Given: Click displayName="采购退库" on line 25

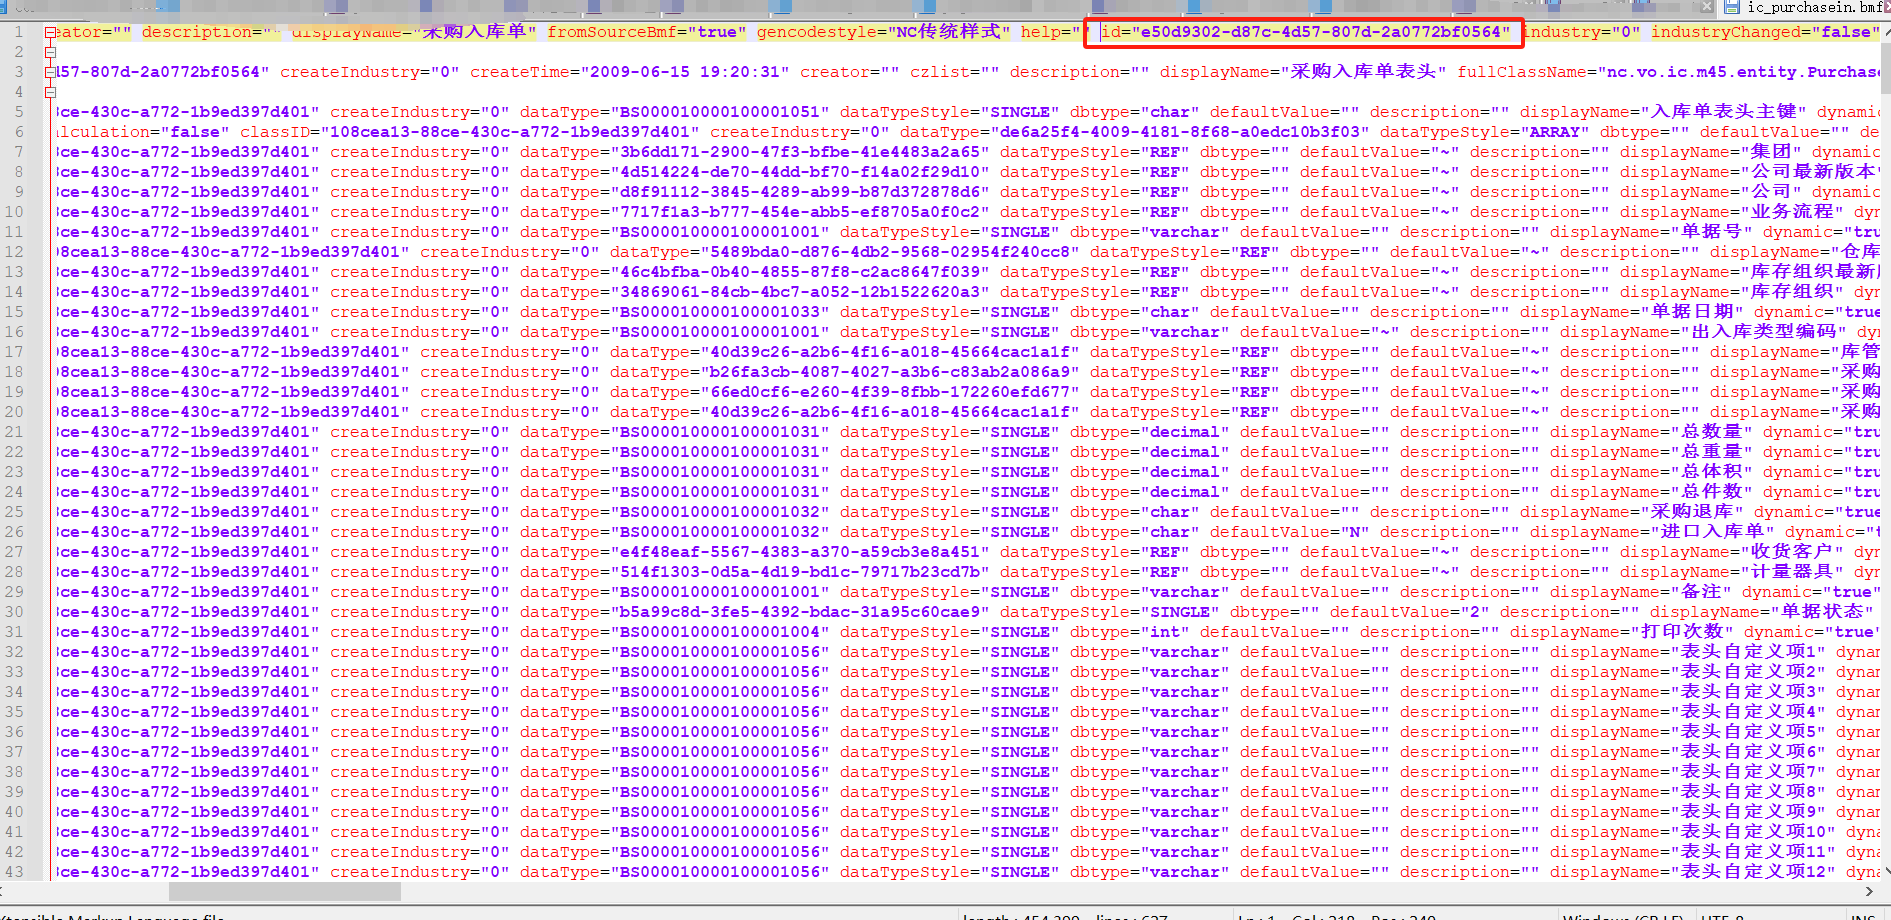Looking at the screenshot, I should 1632,512.
